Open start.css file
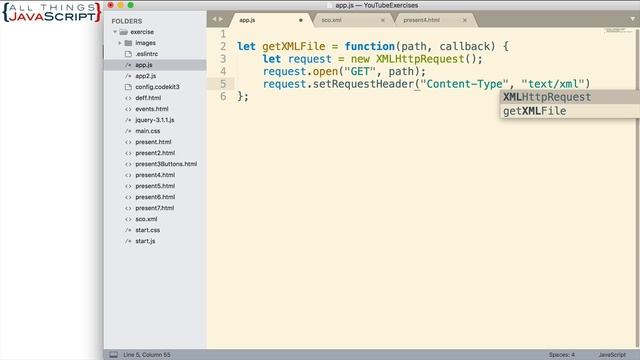 148,230
